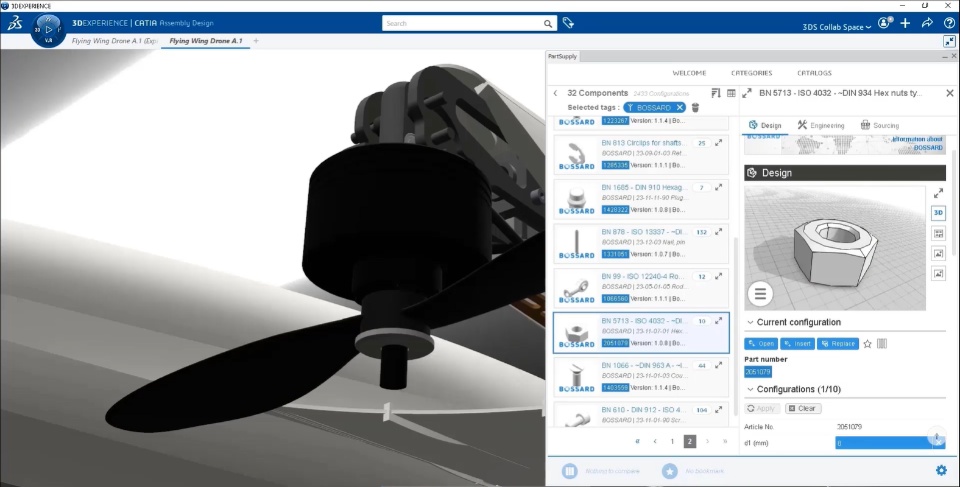Click the plus Add icon in top bar
The image size is (960, 487).
[906, 23]
